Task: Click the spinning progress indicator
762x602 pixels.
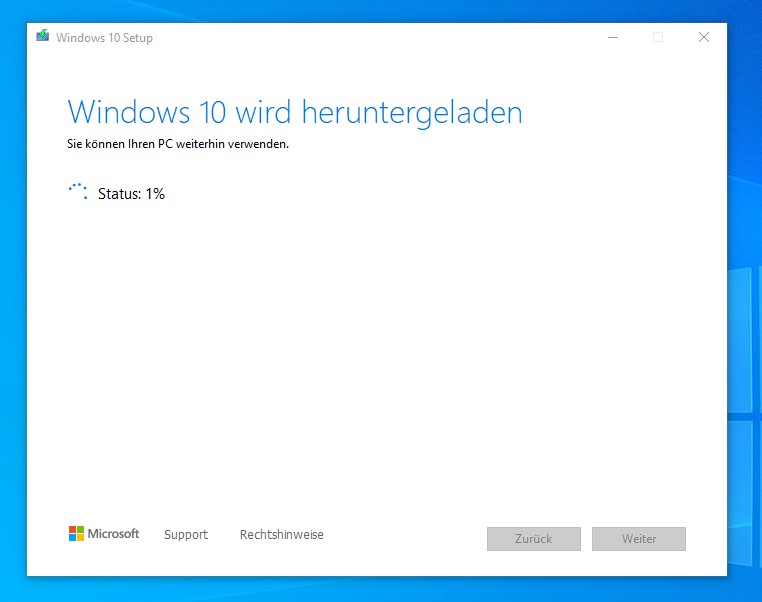Action: (78, 191)
